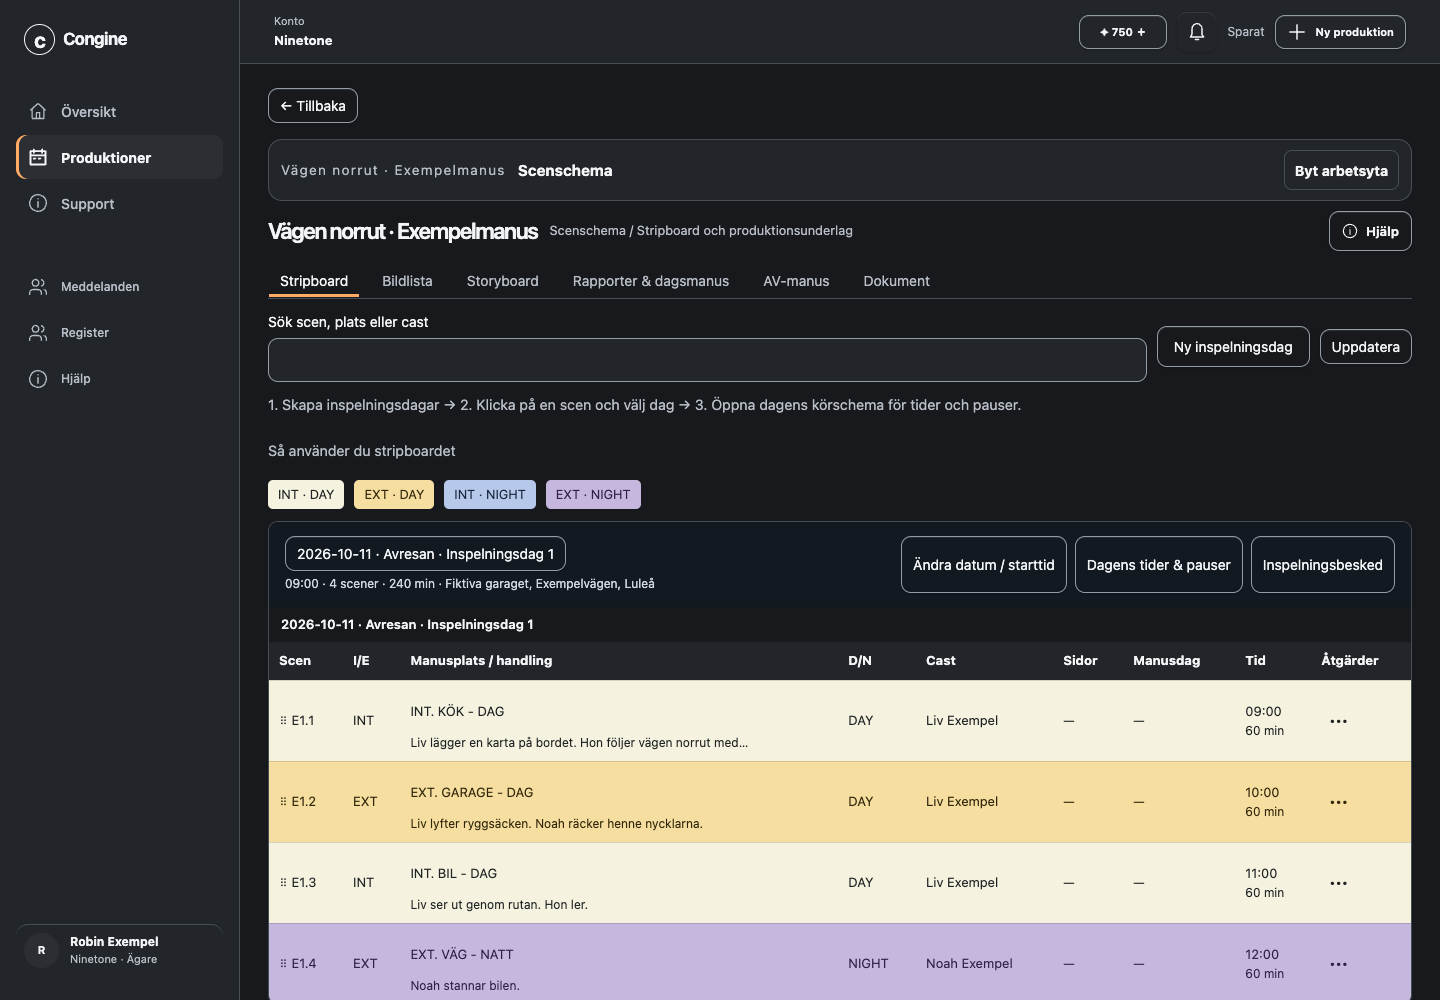Open Support in the sidebar
Viewport: 1440px width, 1000px height.
119,204
